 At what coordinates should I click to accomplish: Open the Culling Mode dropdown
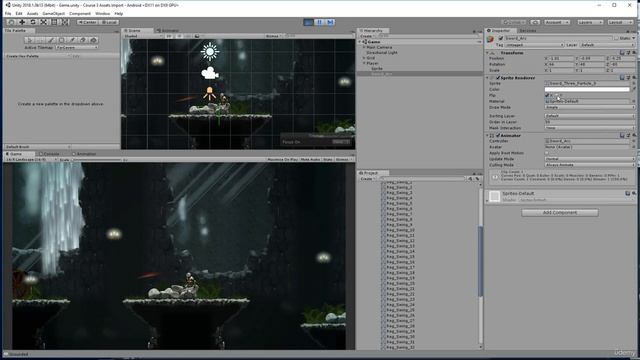[590, 165]
